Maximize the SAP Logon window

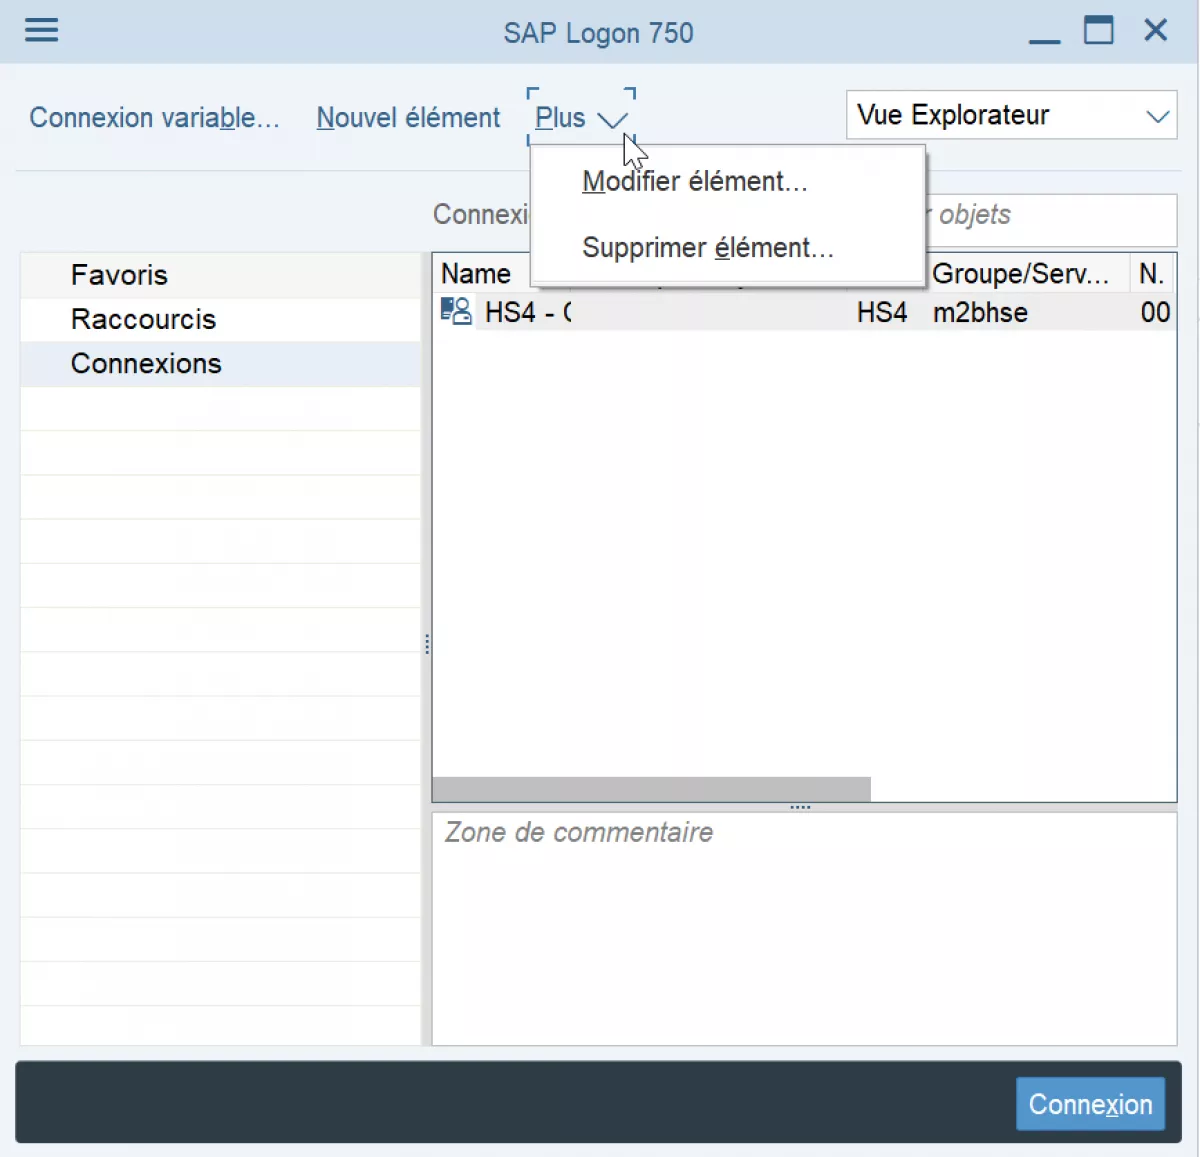coord(1099,30)
